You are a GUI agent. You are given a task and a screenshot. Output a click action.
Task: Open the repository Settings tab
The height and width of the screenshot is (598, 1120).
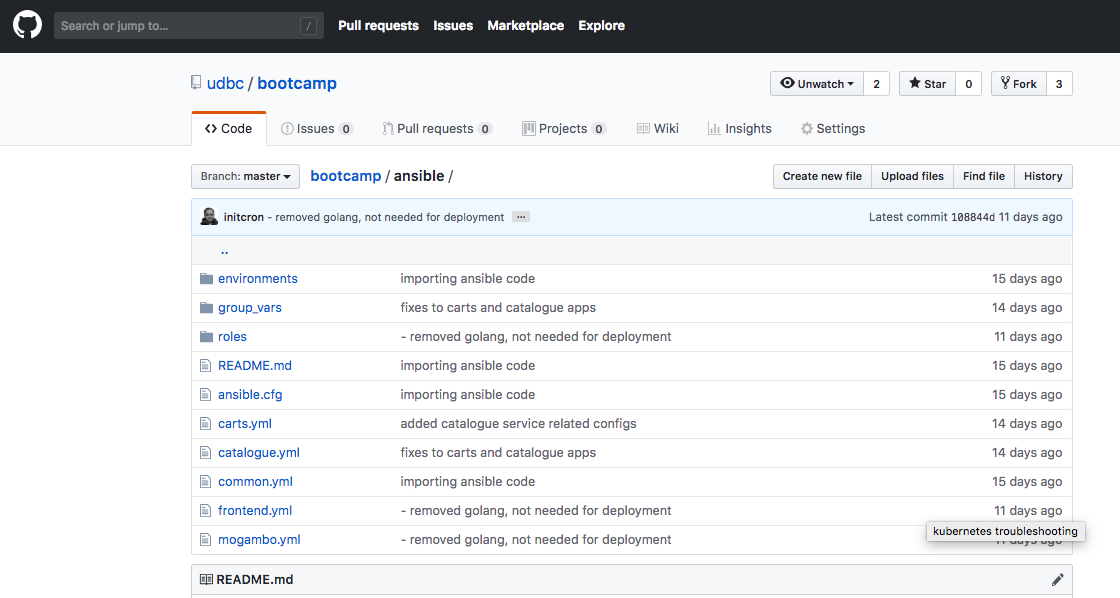pos(833,129)
